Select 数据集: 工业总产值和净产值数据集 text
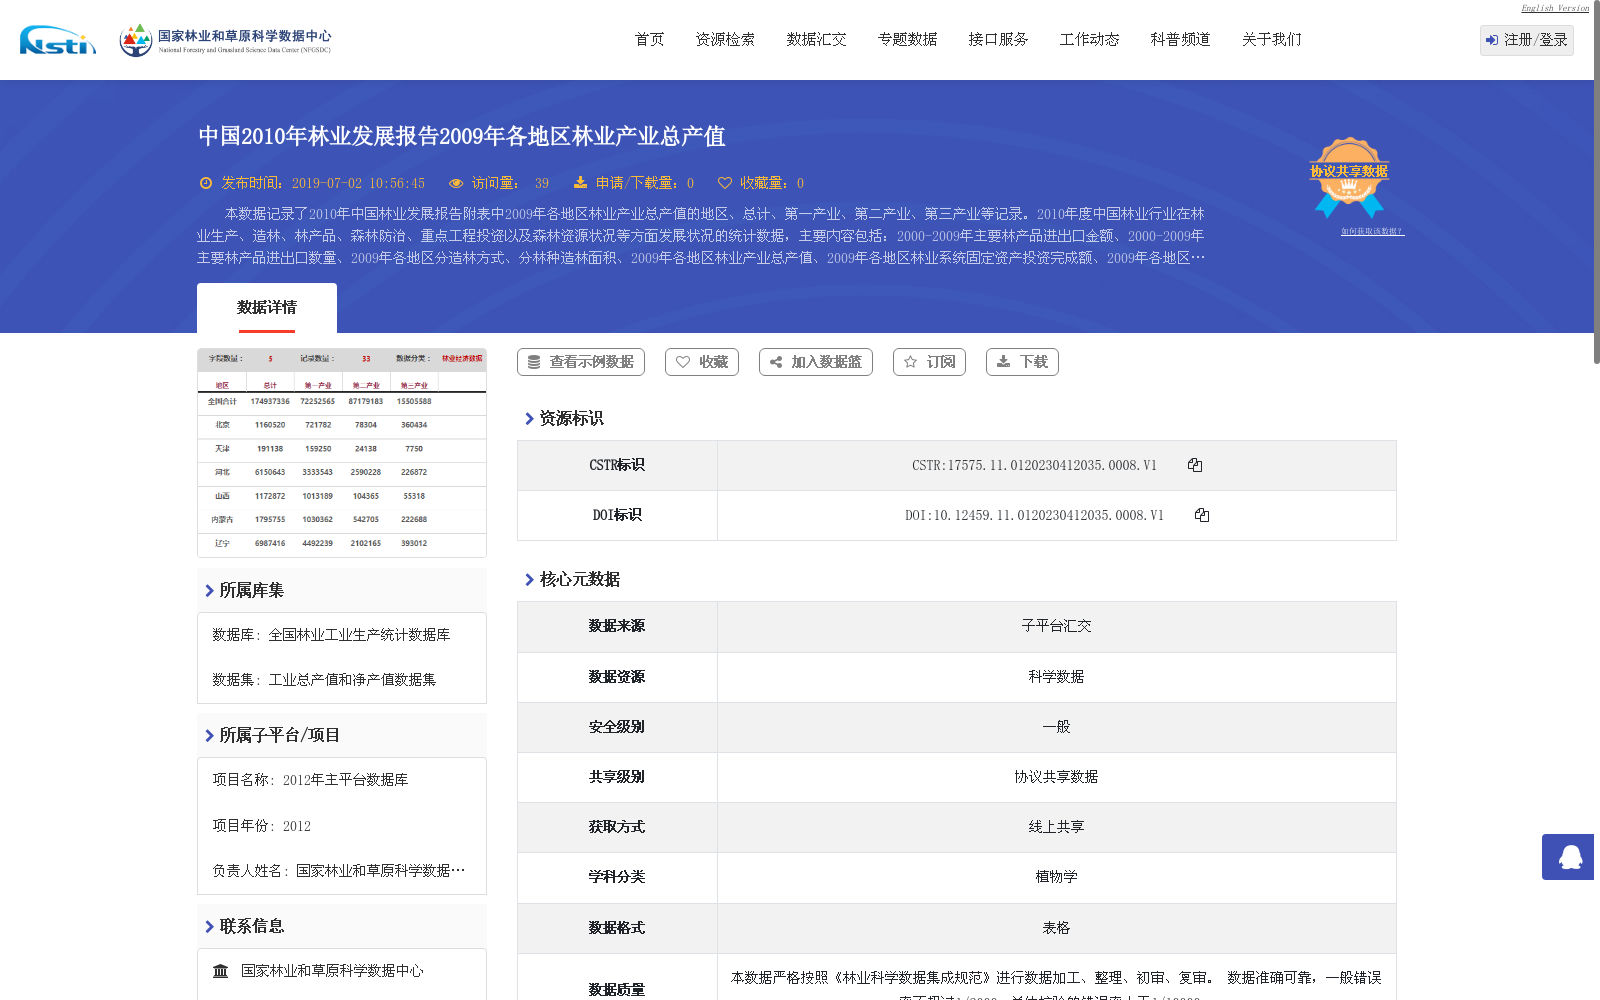This screenshot has height=1000, width=1600. pos(324,680)
